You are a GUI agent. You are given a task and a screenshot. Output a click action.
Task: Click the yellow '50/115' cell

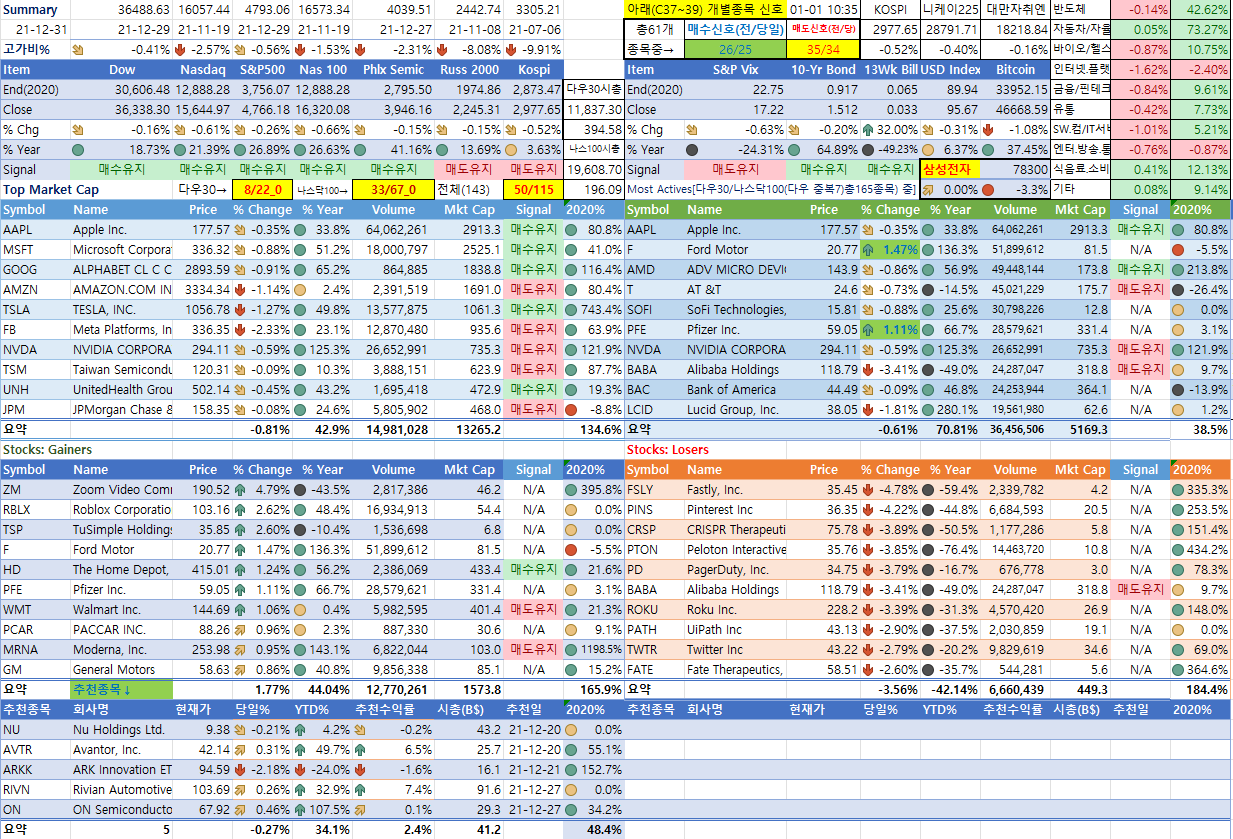pos(533,189)
